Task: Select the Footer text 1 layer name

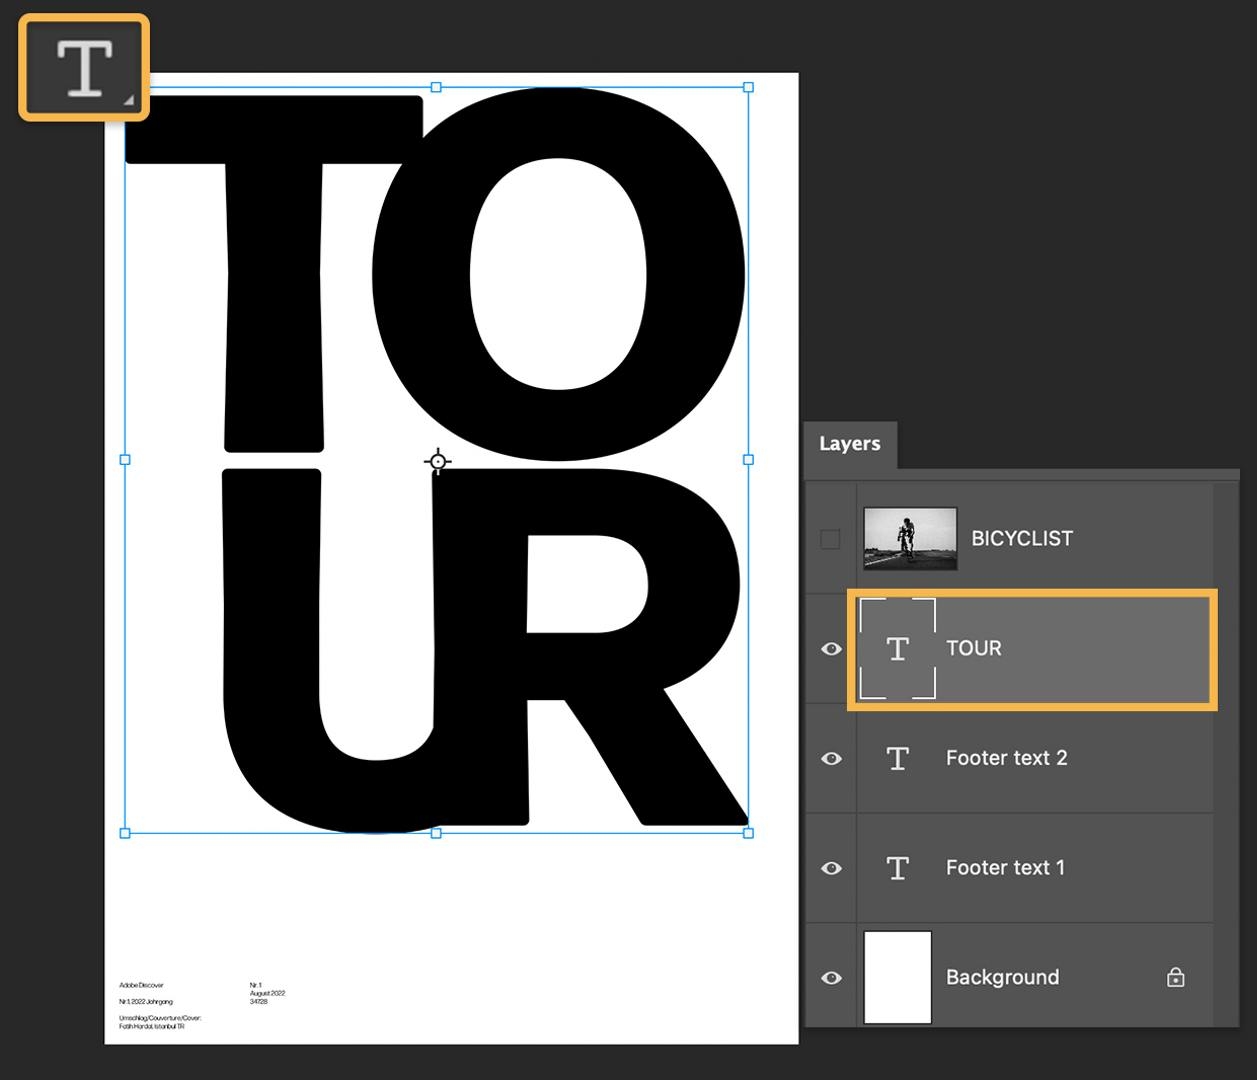Action: tap(1006, 868)
